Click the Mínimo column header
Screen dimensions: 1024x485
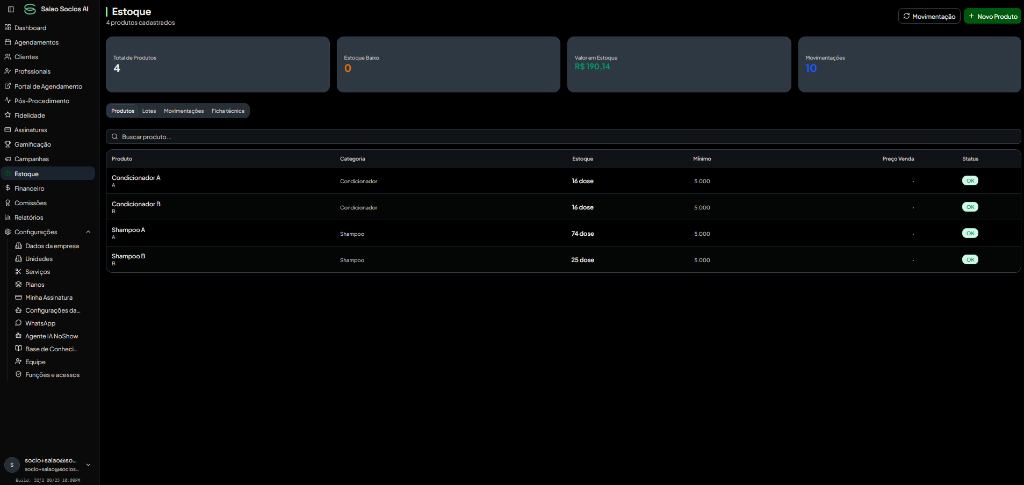coord(702,159)
